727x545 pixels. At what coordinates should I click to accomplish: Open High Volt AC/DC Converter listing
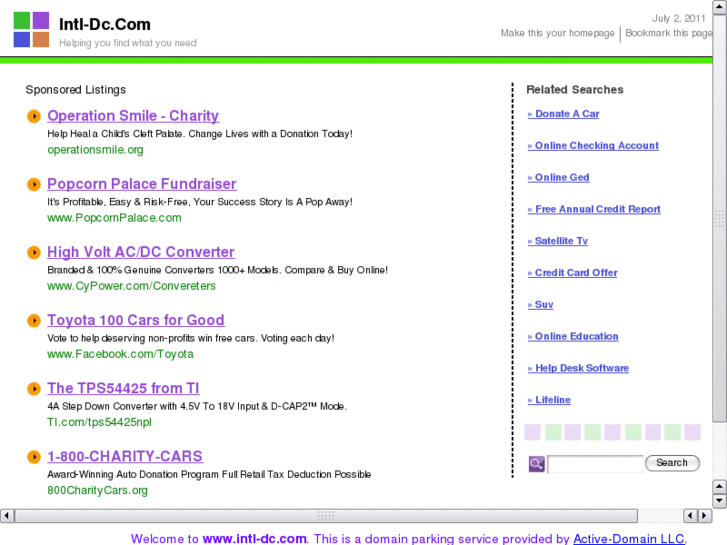tap(141, 252)
